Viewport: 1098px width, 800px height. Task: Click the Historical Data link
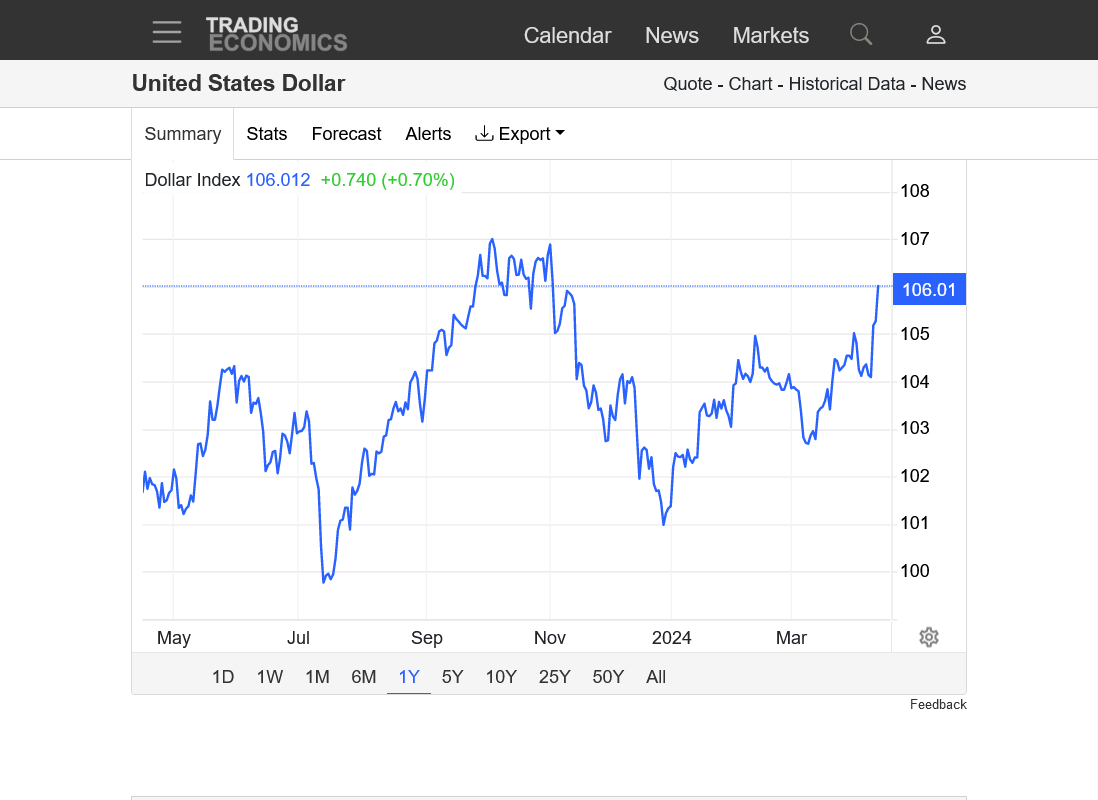[846, 84]
